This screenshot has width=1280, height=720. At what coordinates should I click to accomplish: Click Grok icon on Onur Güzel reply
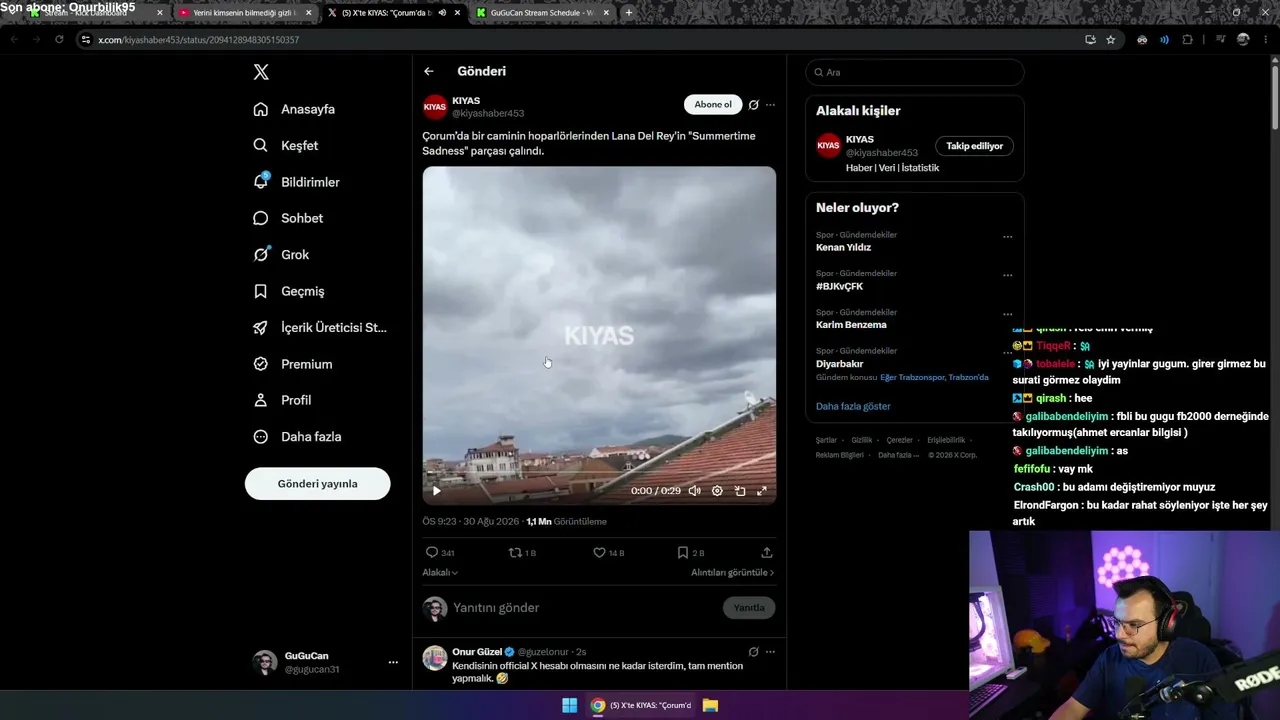pyautogui.click(x=753, y=651)
